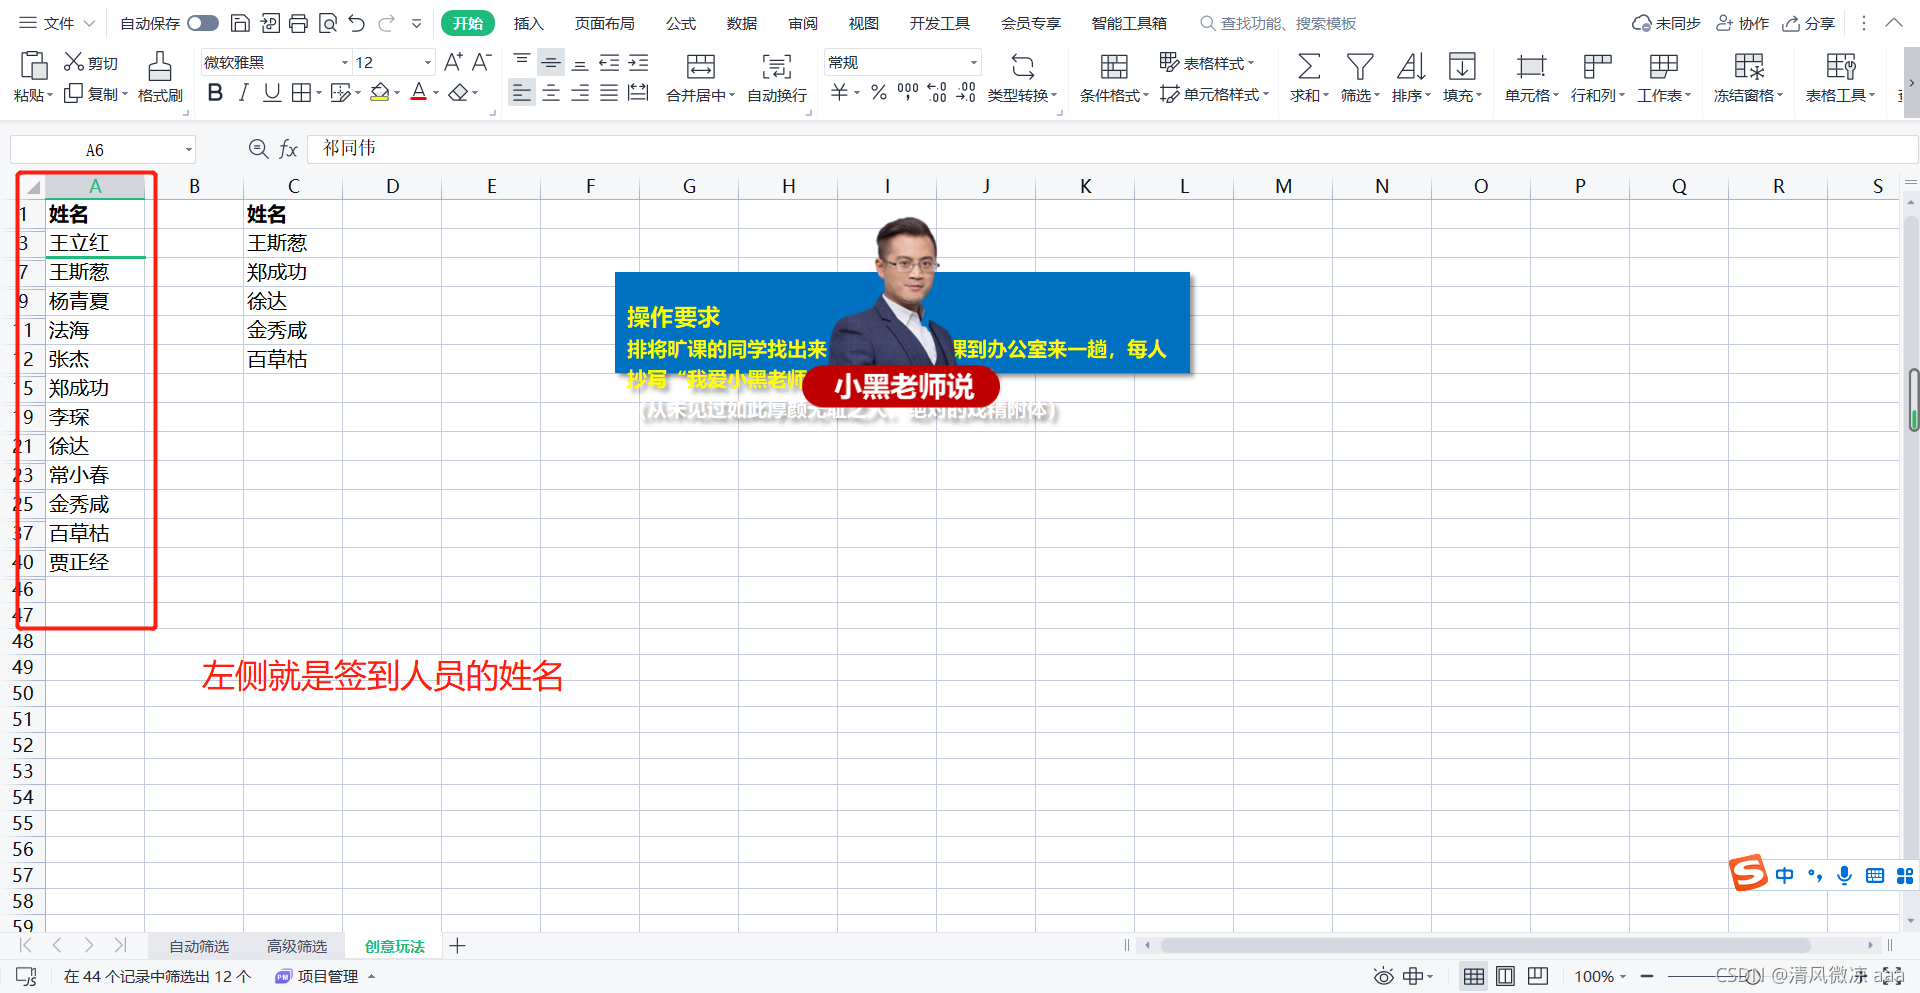Click the Conditional Formatting (条件格式) icon

coord(1114,67)
